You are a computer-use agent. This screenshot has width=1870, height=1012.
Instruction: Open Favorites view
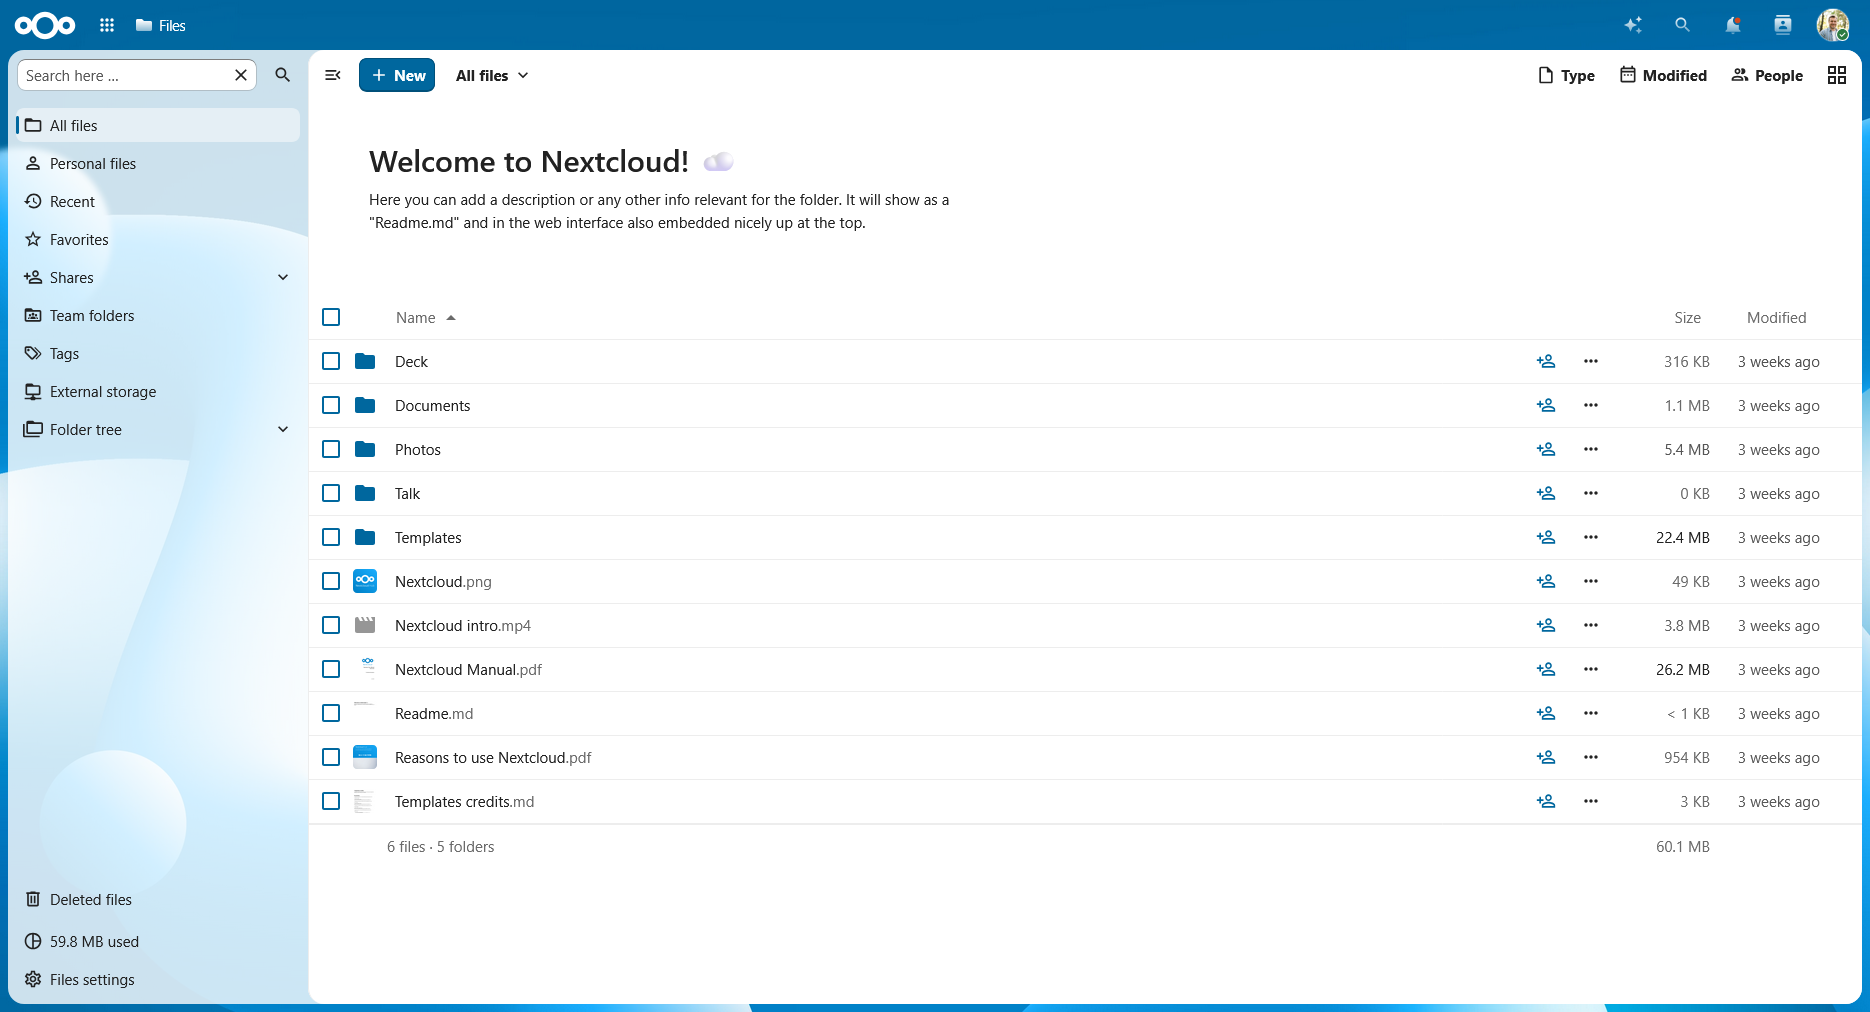pyautogui.click(x=158, y=239)
